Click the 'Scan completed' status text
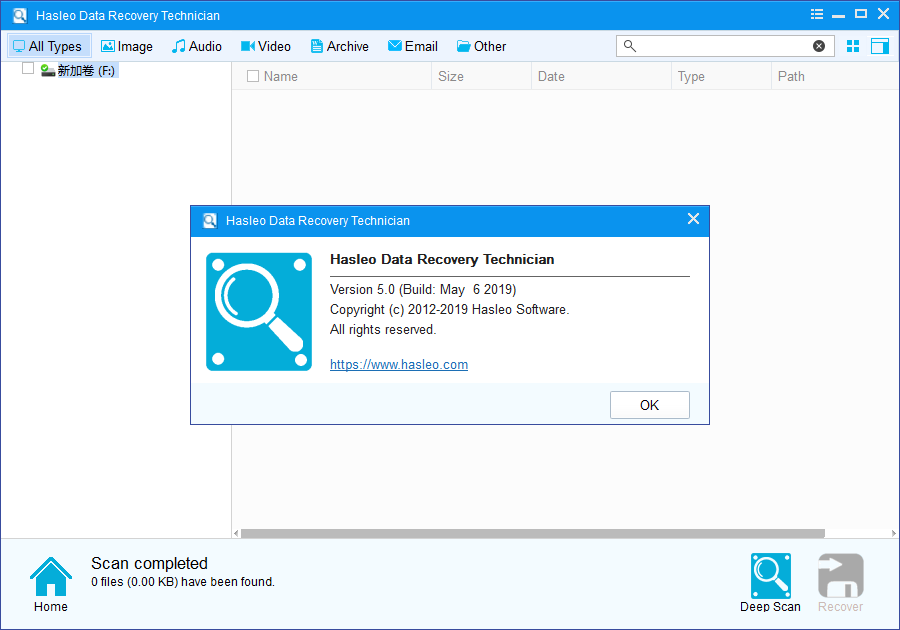 pos(149,563)
